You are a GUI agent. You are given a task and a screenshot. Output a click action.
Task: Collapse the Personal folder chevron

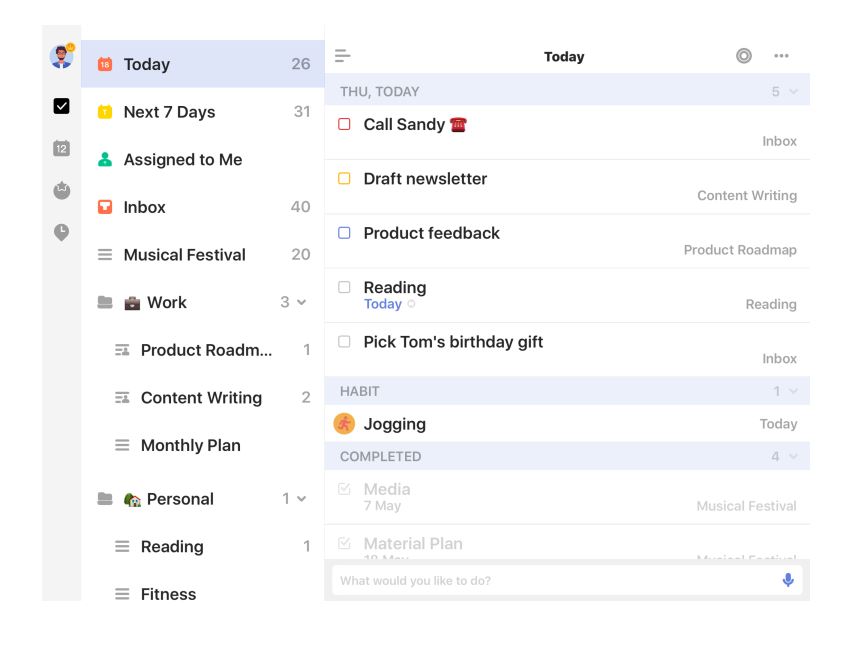(302, 499)
